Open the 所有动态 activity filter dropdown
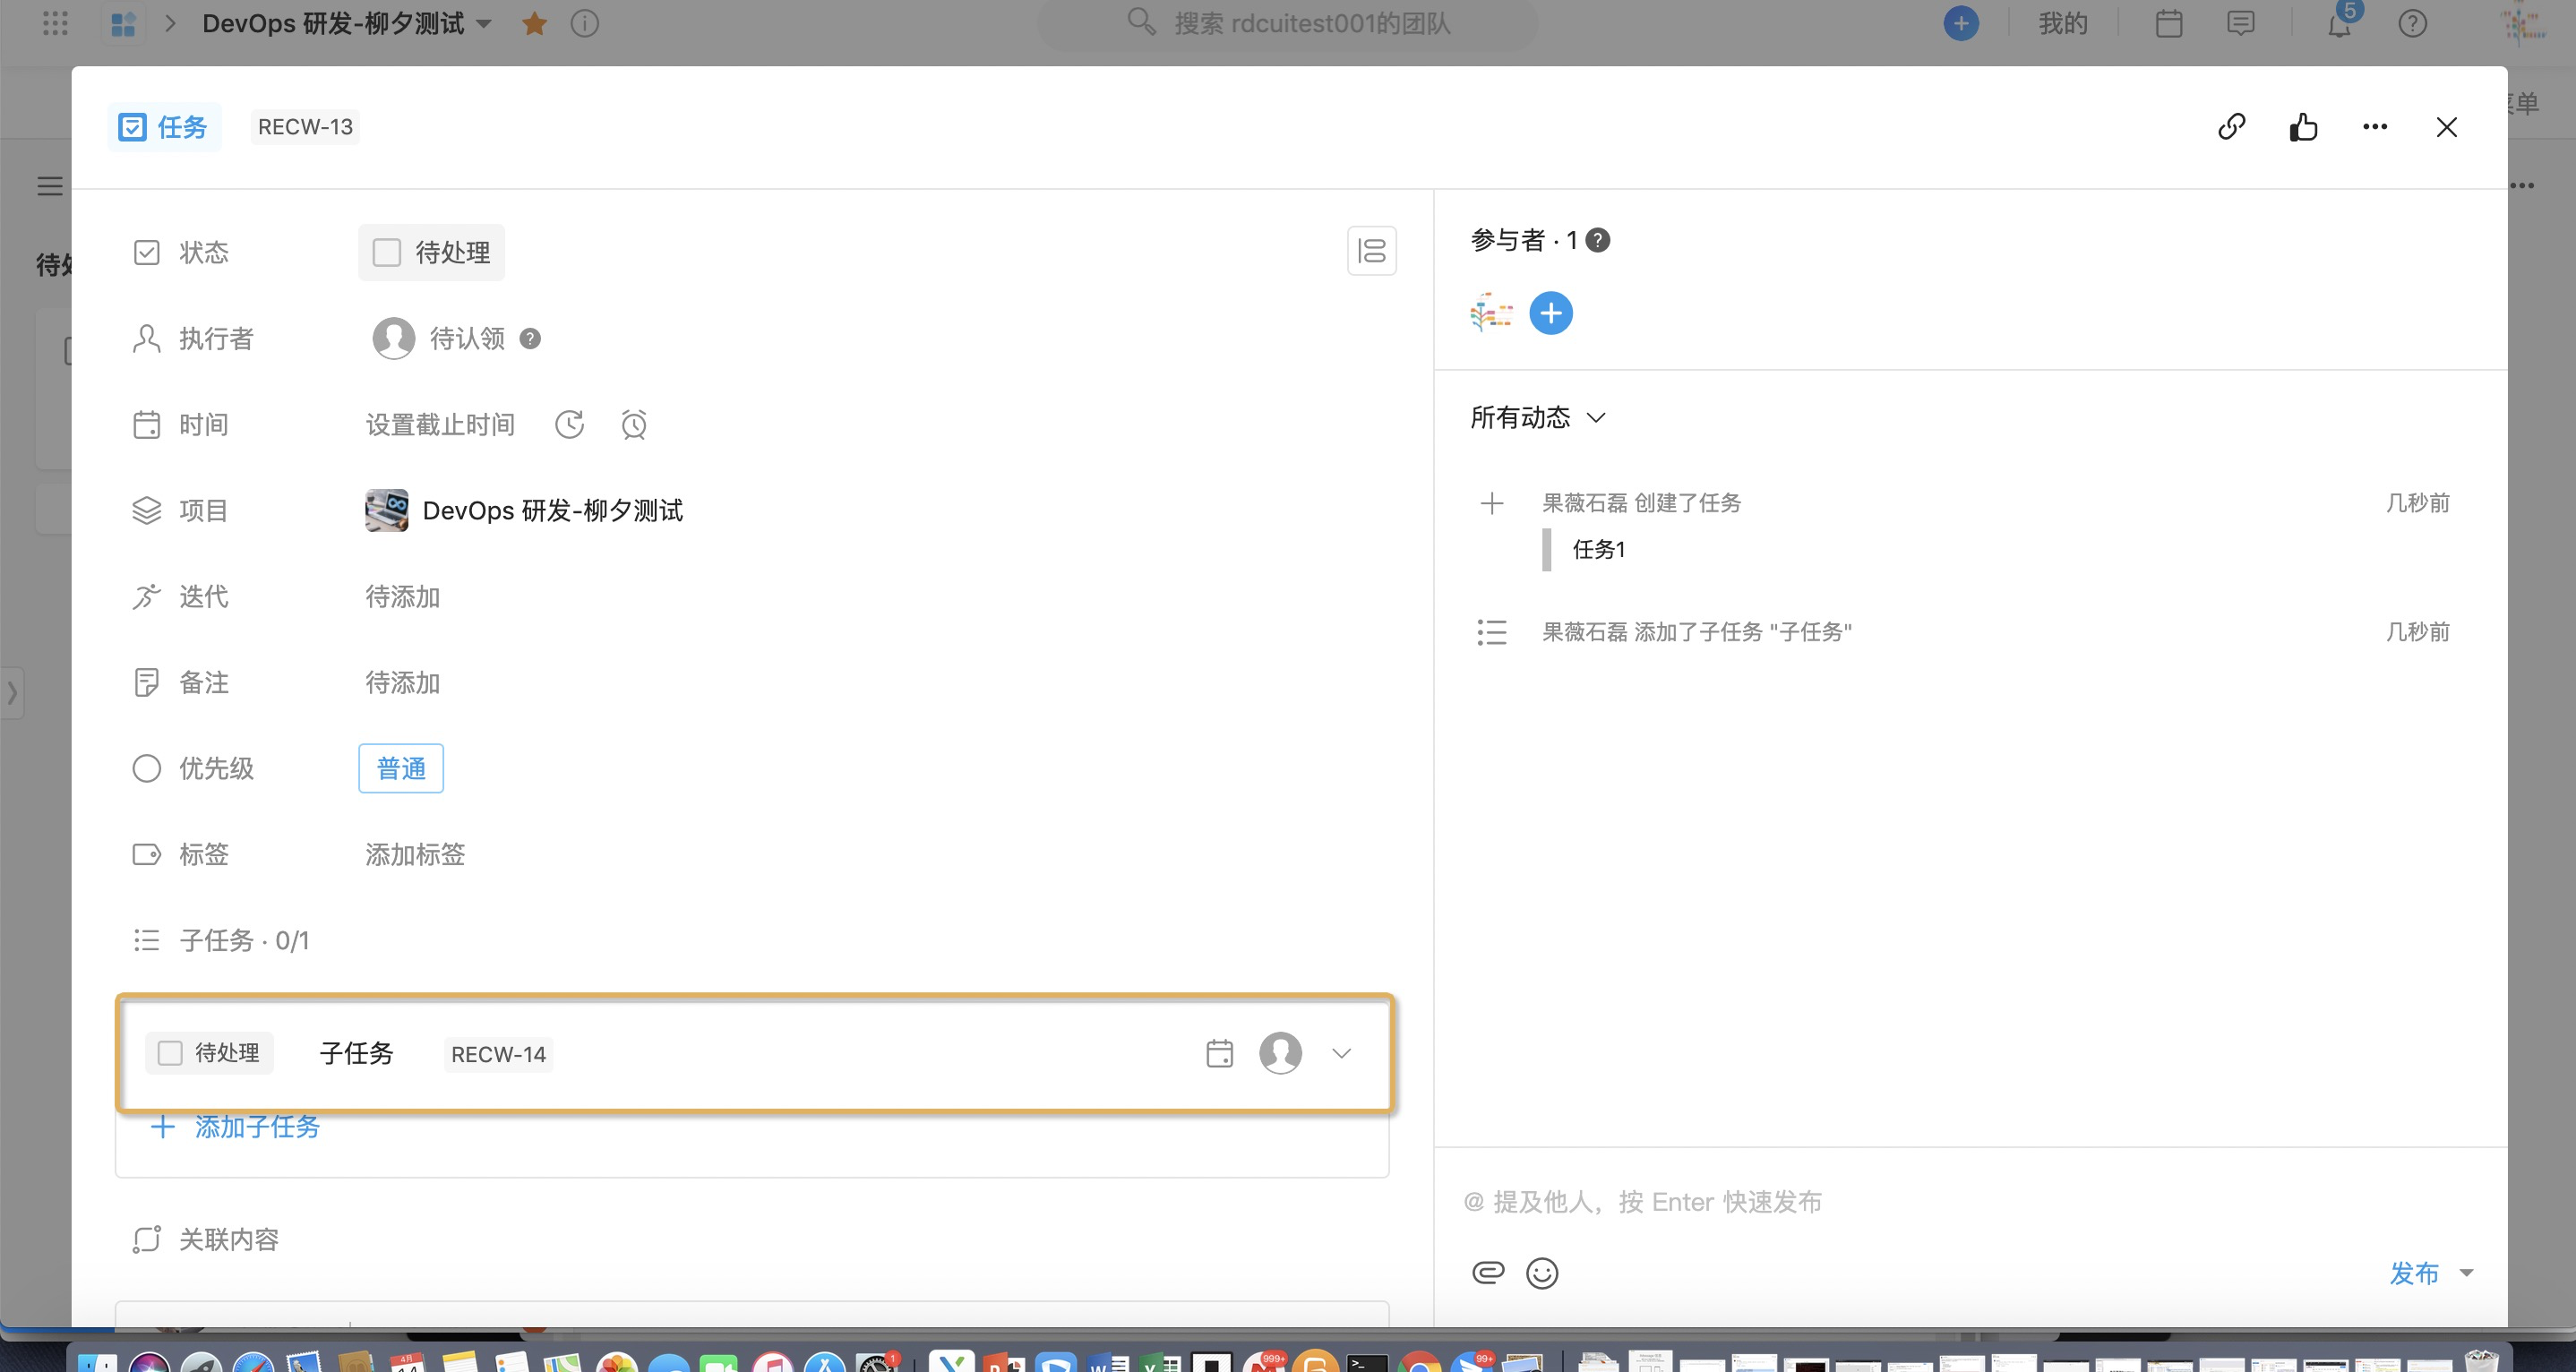The width and height of the screenshot is (2576, 1372). point(1537,417)
